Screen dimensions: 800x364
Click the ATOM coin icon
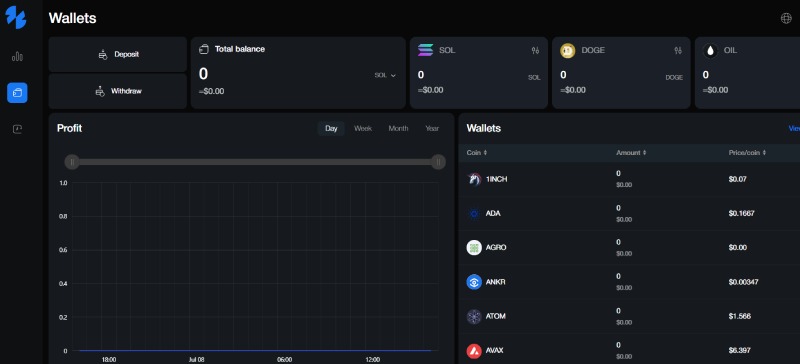coord(474,316)
